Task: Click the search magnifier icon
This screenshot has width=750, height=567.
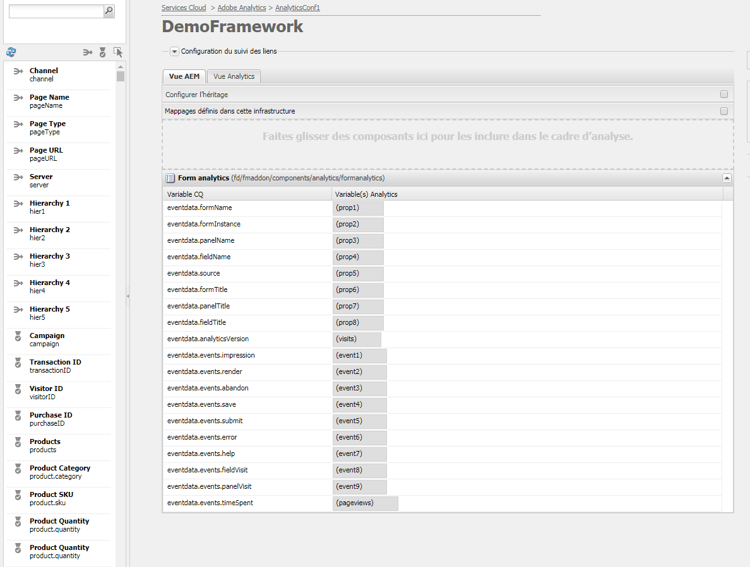Action: pyautogui.click(x=109, y=11)
